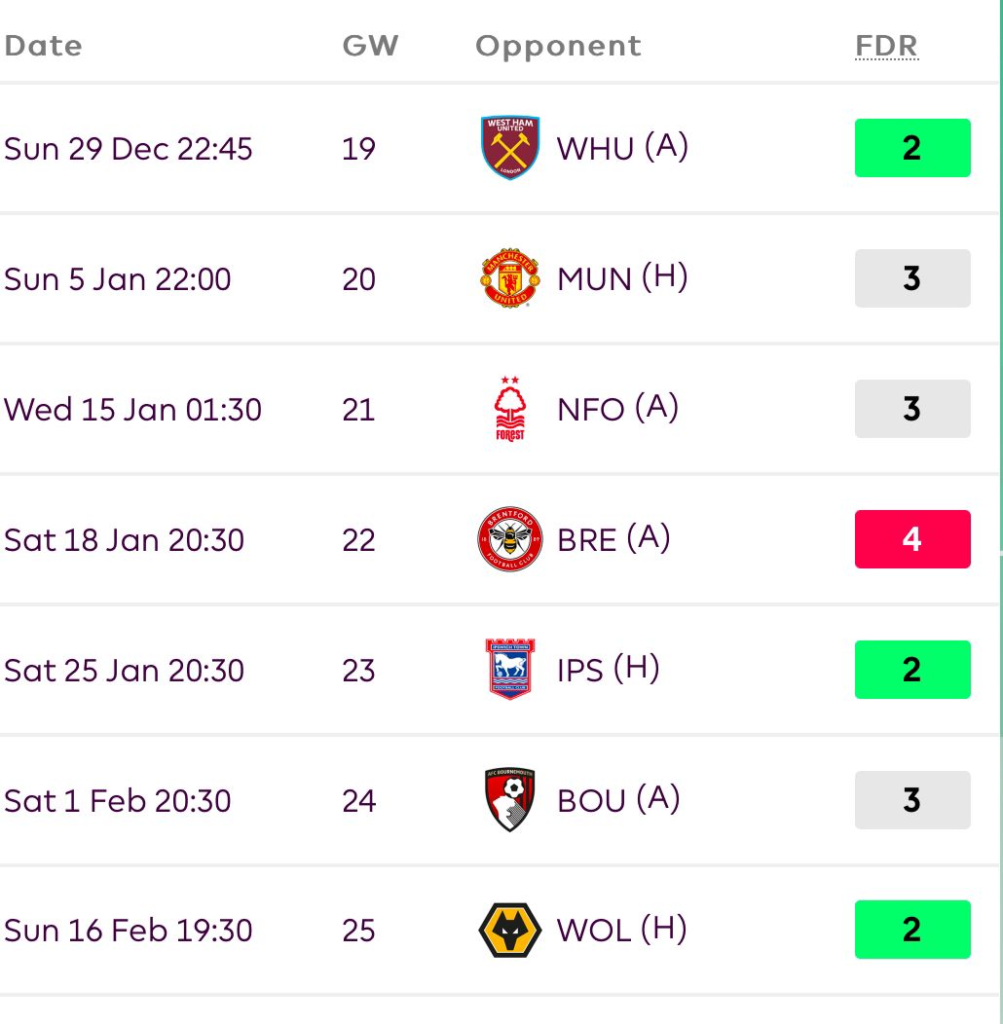Click gameweek 24 number in Bournemouth row
Image resolution: width=1003 pixels, height=1024 pixels.
coord(359,801)
